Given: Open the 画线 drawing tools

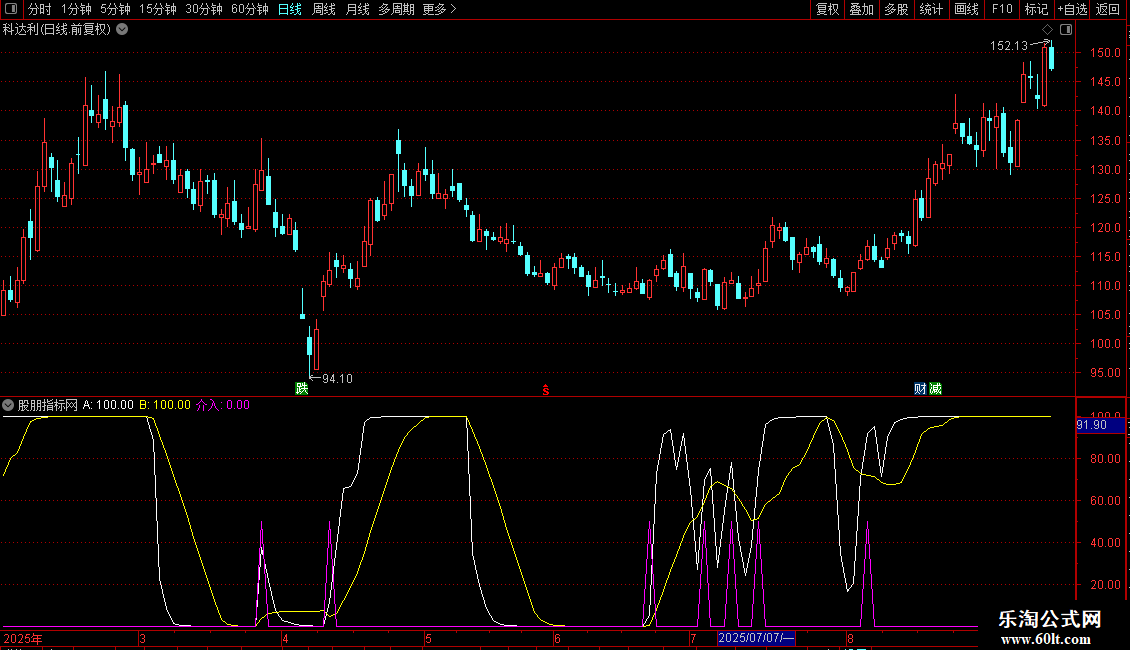Looking at the screenshot, I should [966, 9].
